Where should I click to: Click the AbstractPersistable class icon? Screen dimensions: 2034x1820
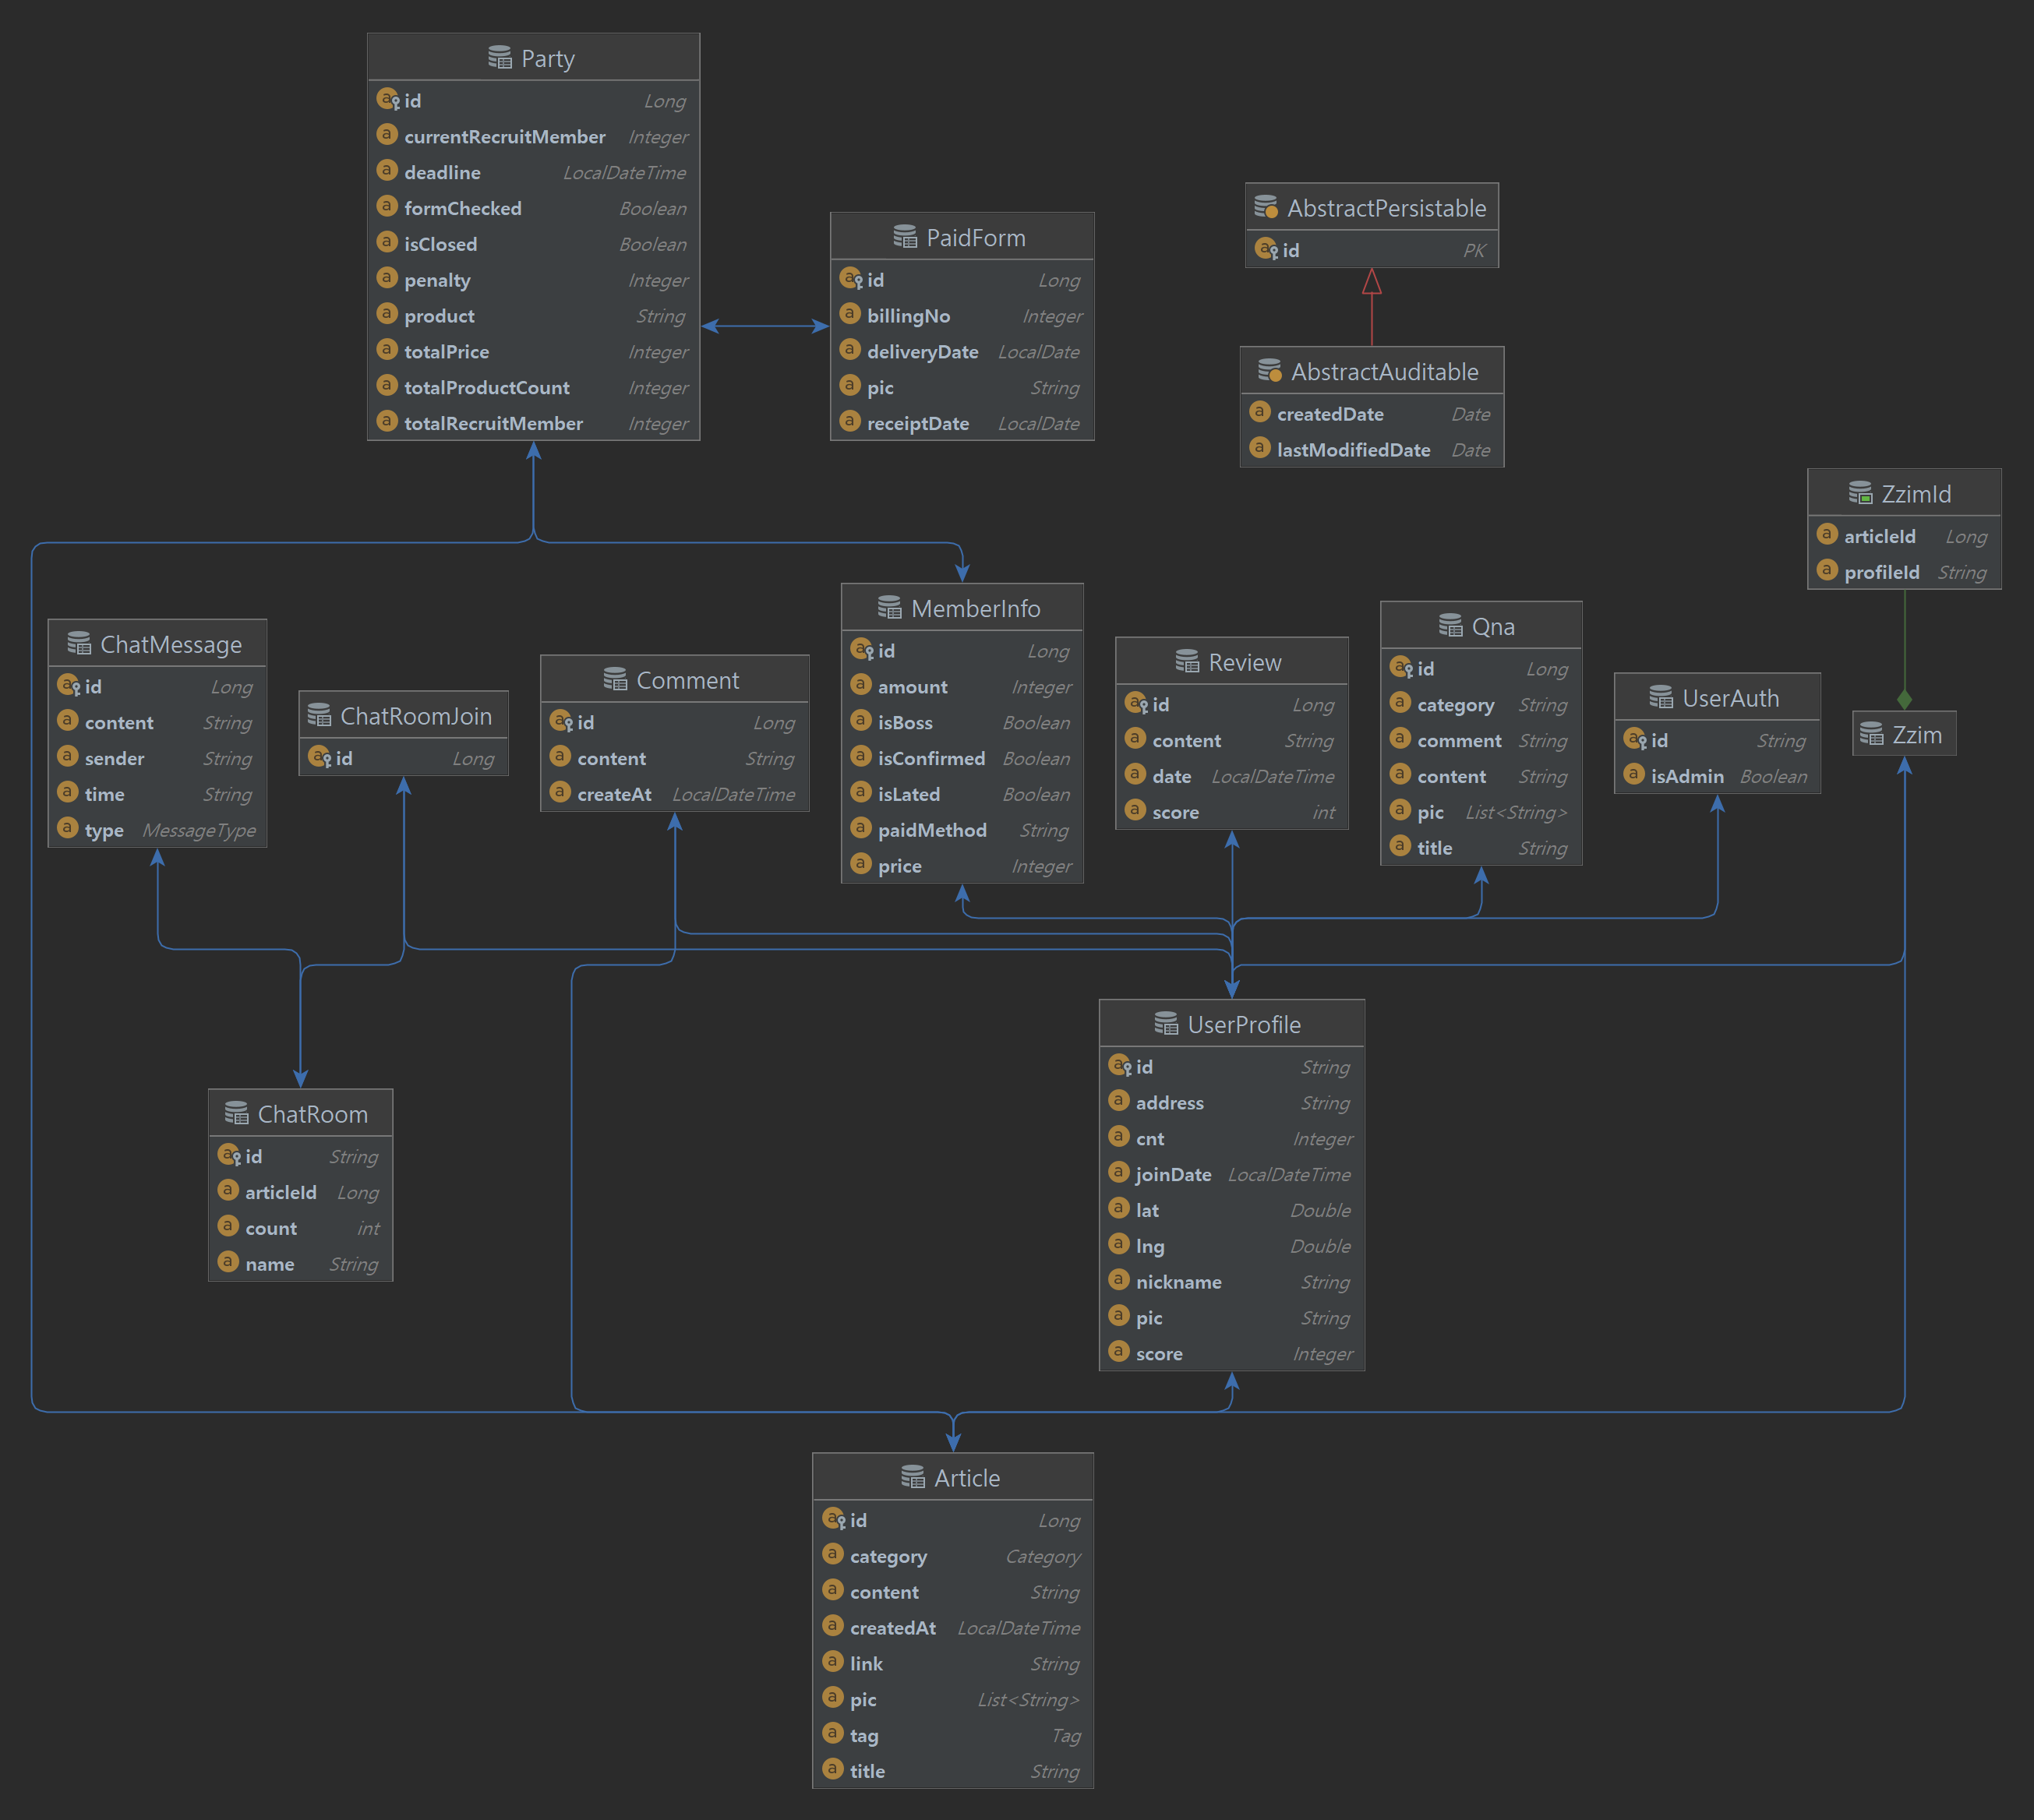(x=1265, y=208)
